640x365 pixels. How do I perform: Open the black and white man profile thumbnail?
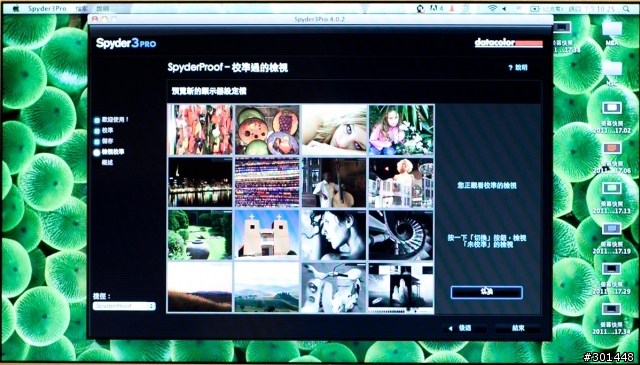[334, 235]
